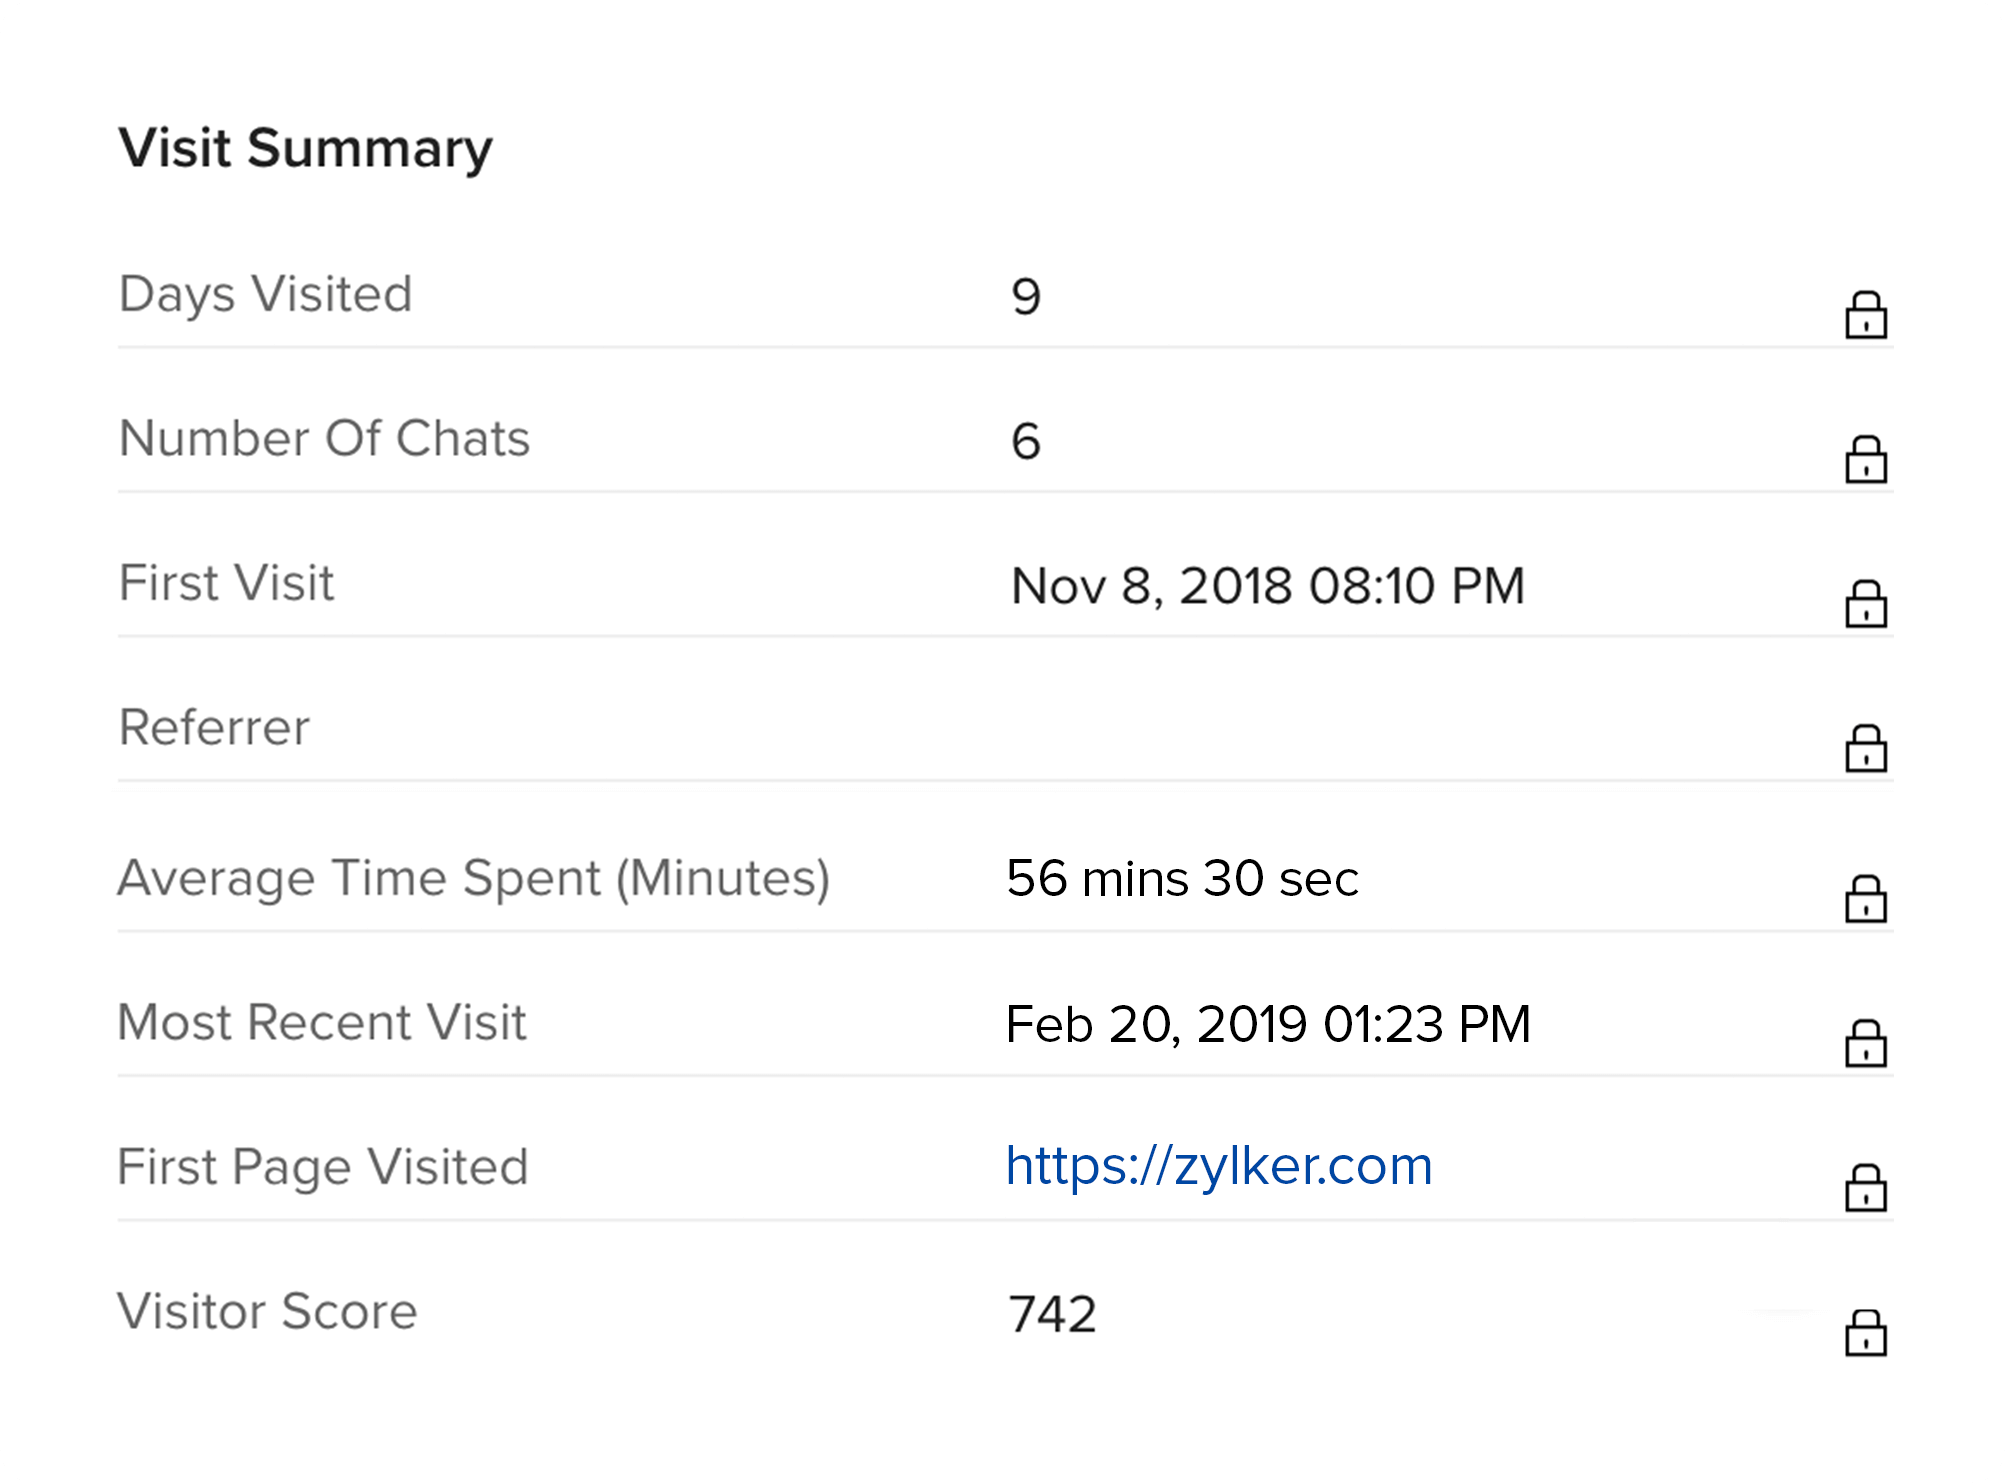The image size is (2005, 1483).
Task: Click the Most Recent Visit label
Action: (321, 1023)
